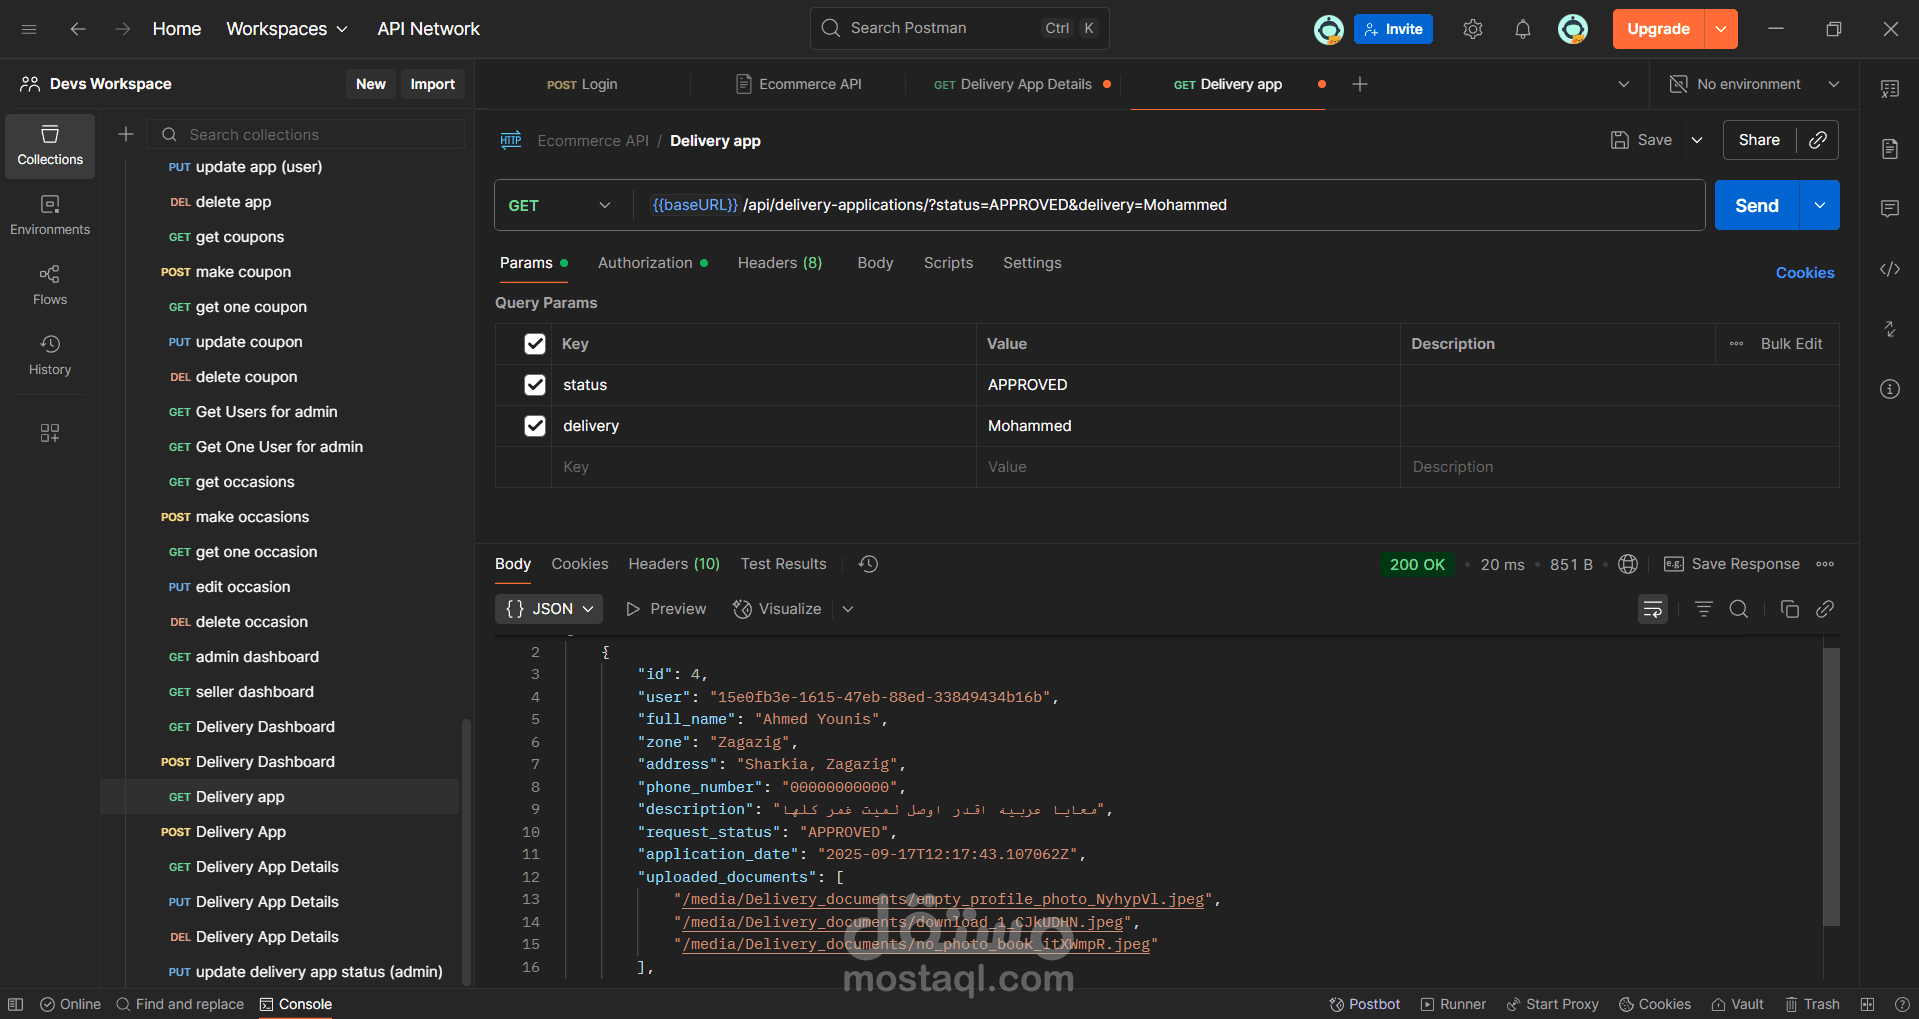Click the Send button

tap(1757, 205)
